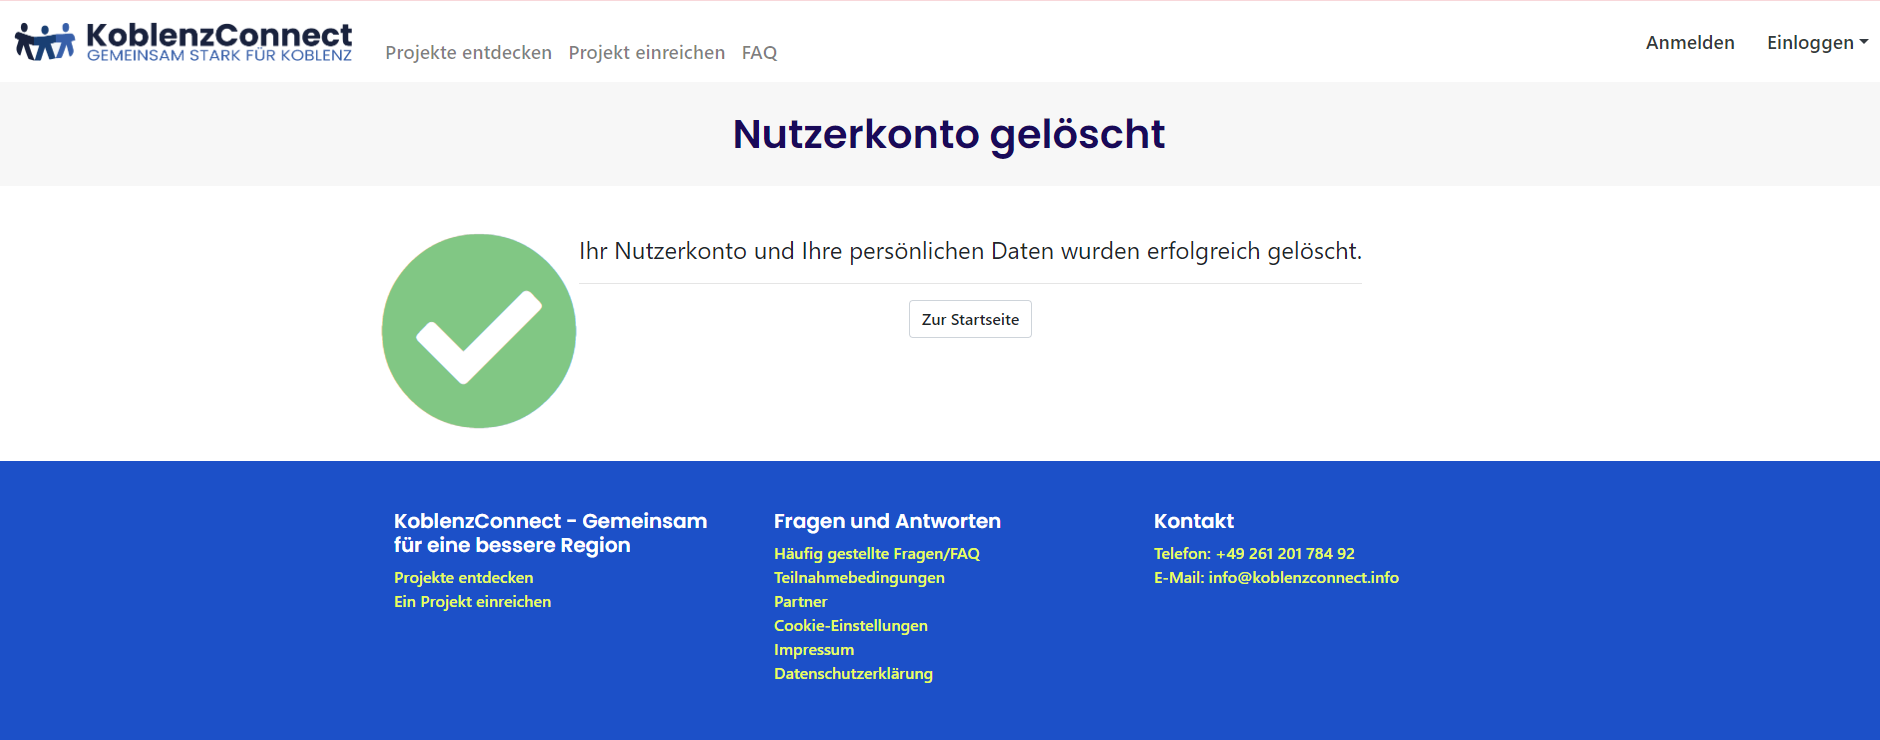
Task: Open Projekte entdecken in navigation bar
Action: [468, 53]
